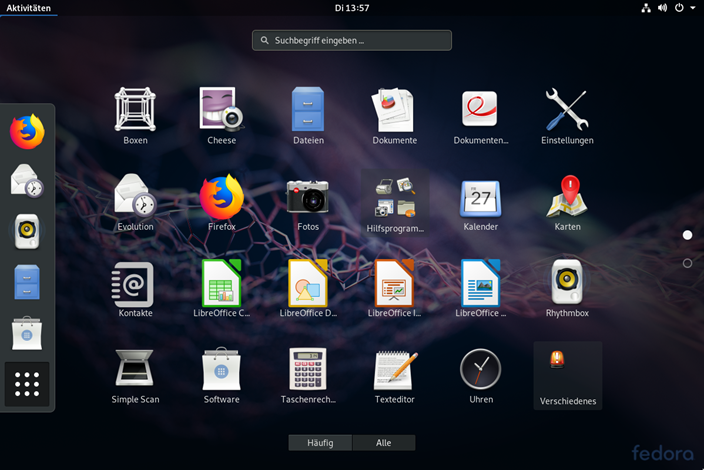
Task: Launch the Fotos app
Action: (308, 202)
